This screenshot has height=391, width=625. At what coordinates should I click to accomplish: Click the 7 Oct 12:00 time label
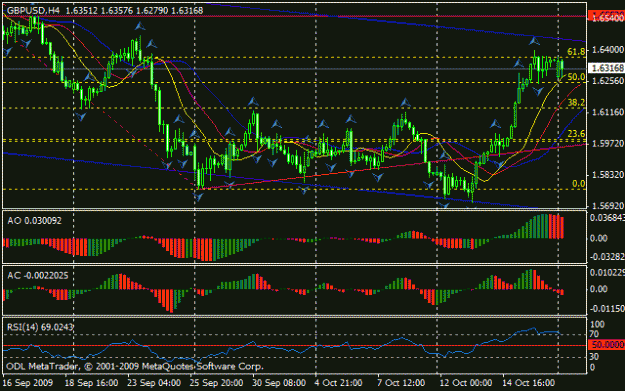point(401,383)
